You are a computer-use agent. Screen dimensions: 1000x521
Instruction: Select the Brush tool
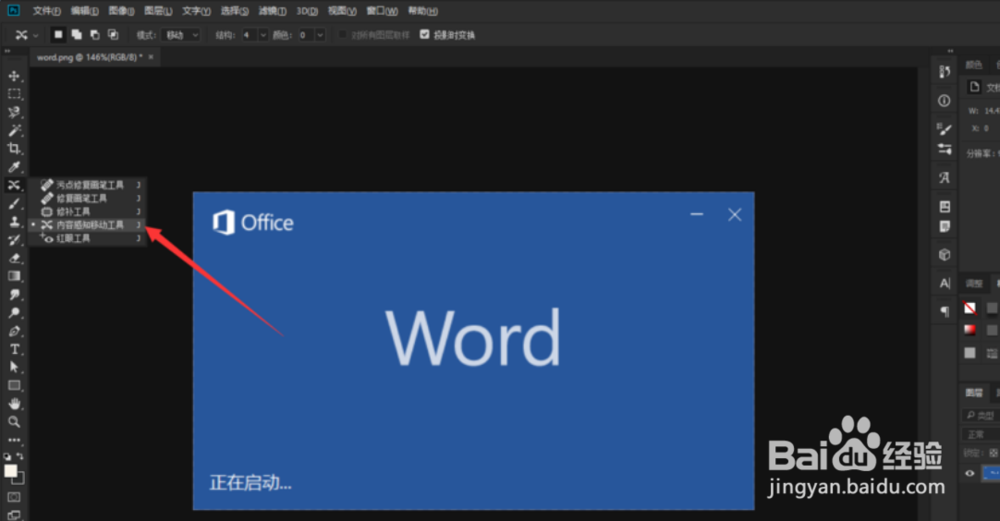coord(14,203)
